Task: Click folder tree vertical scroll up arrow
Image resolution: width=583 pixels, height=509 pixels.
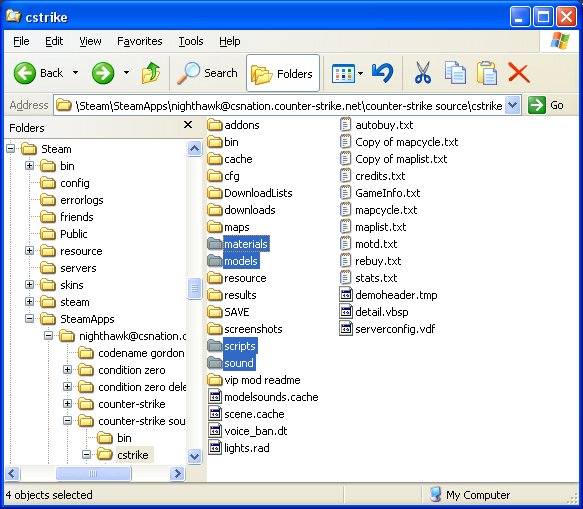Action: pos(194,149)
